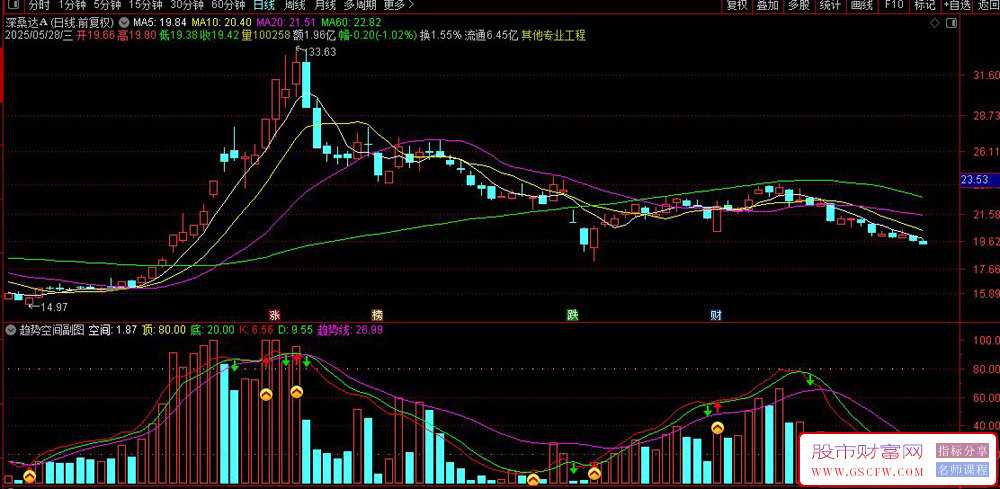This screenshot has width=1000, height=489.
Task: Select the 周线 weekly chart tab
Action: 294,6
